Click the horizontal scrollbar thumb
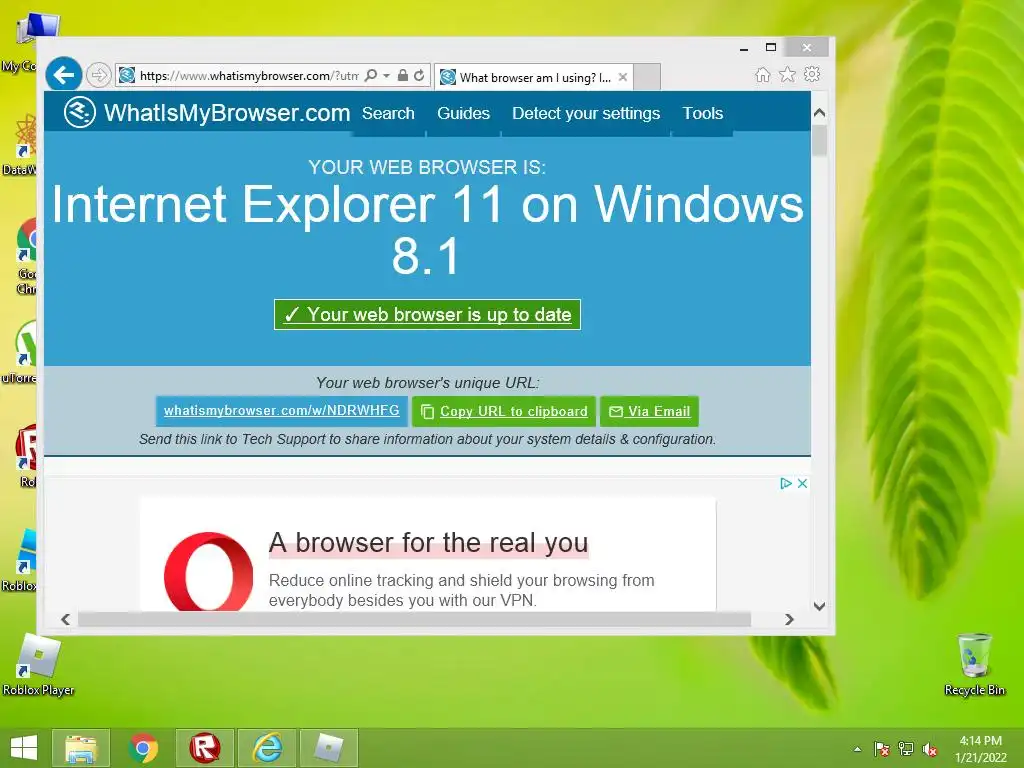The image size is (1024, 768). [x=415, y=619]
